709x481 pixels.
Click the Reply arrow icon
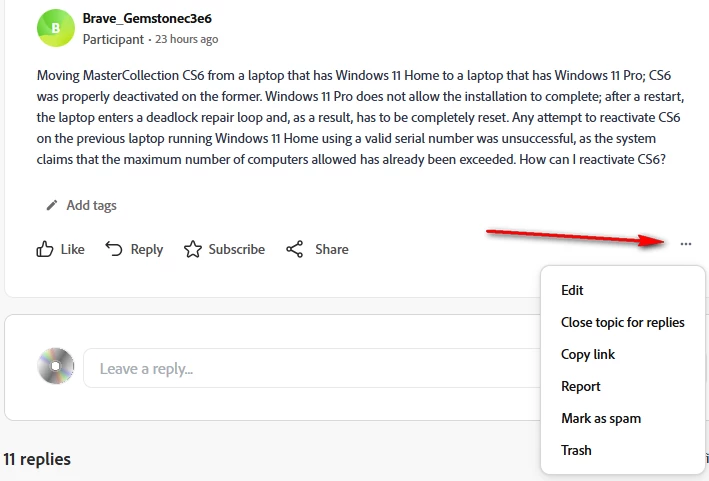[x=114, y=249]
